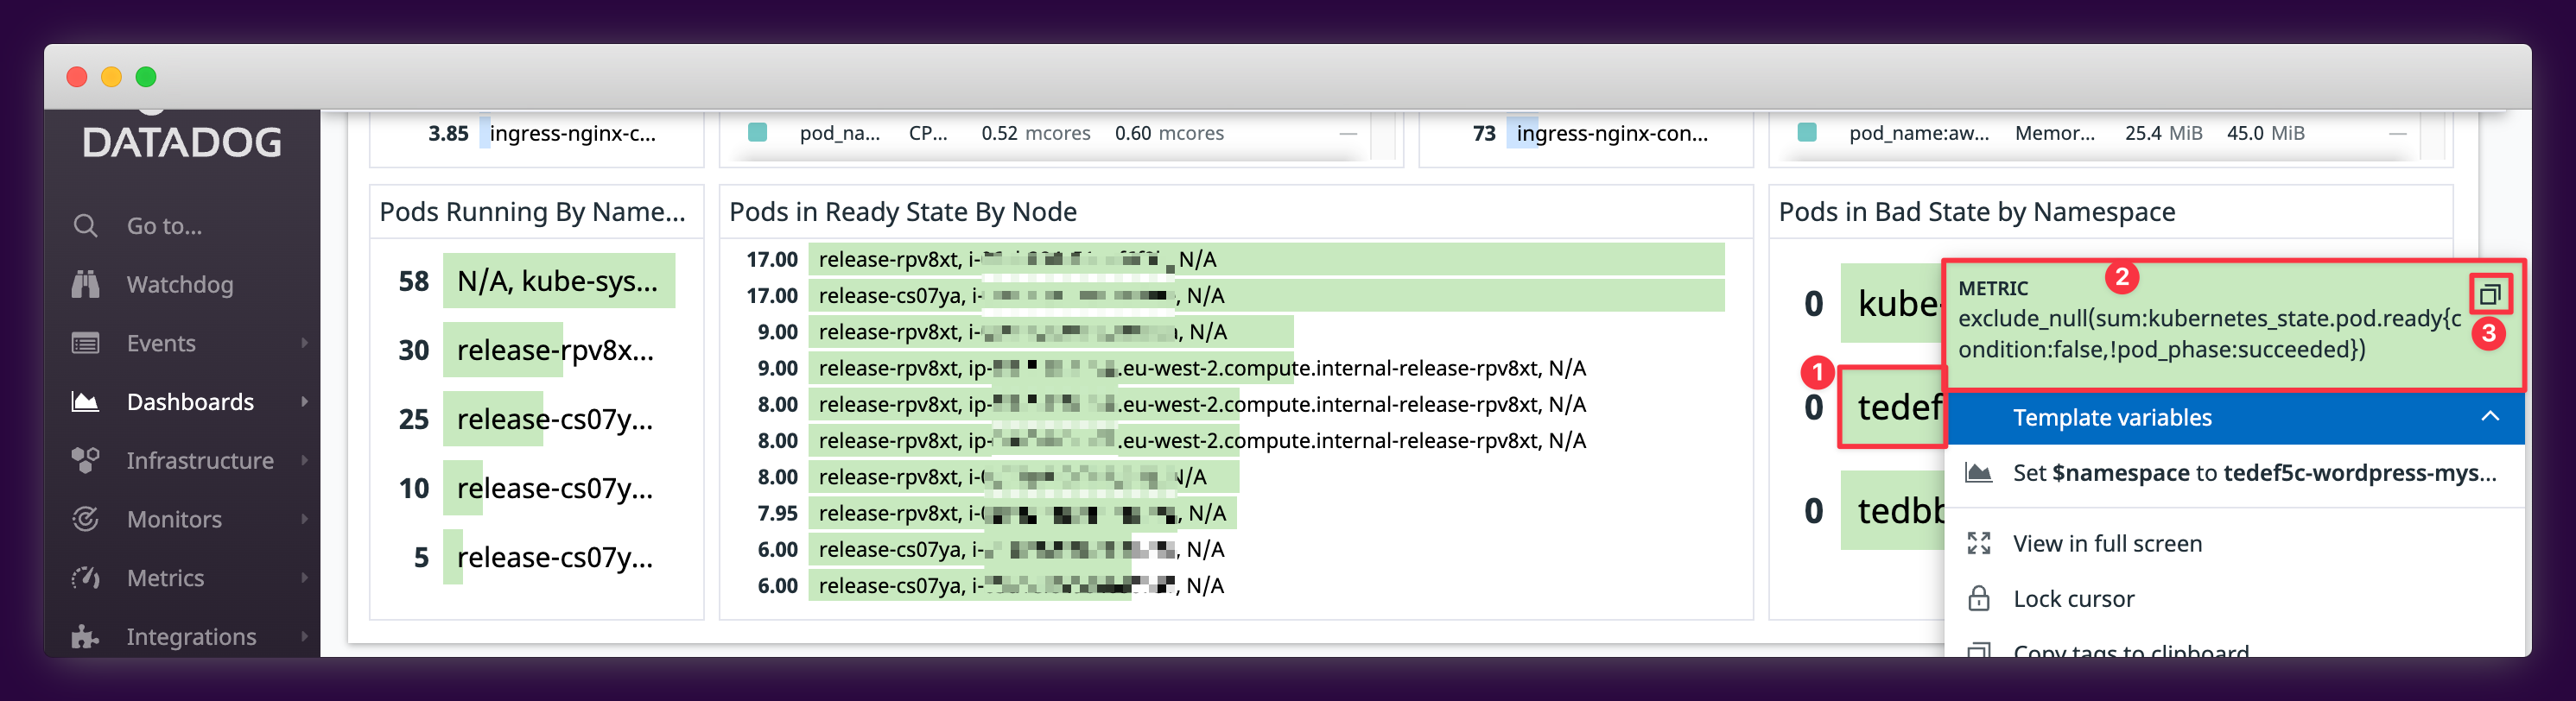This screenshot has width=2576, height=701.
Task: Click the Go to search magnifier icon
Action: click(86, 226)
